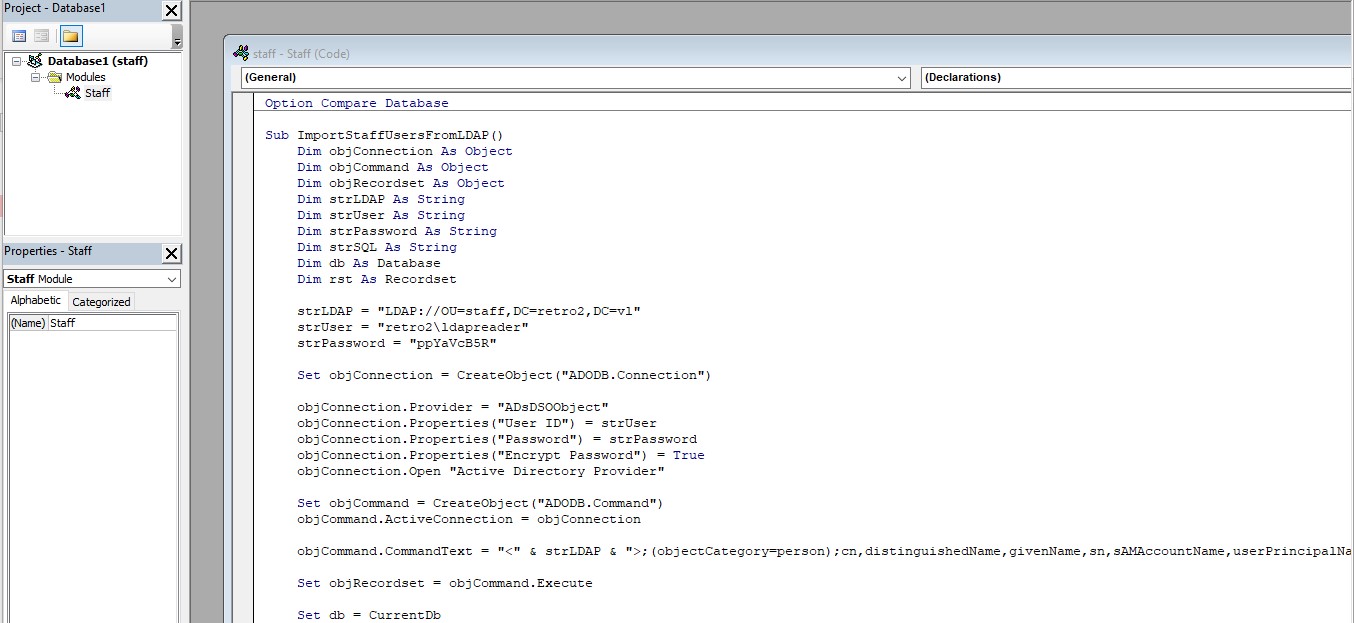Viewport: 1354px width, 623px height.
Task: Click the strUser = "retro2\ldapreader" line
Action: pyautogui.click(x=413, y=327)
